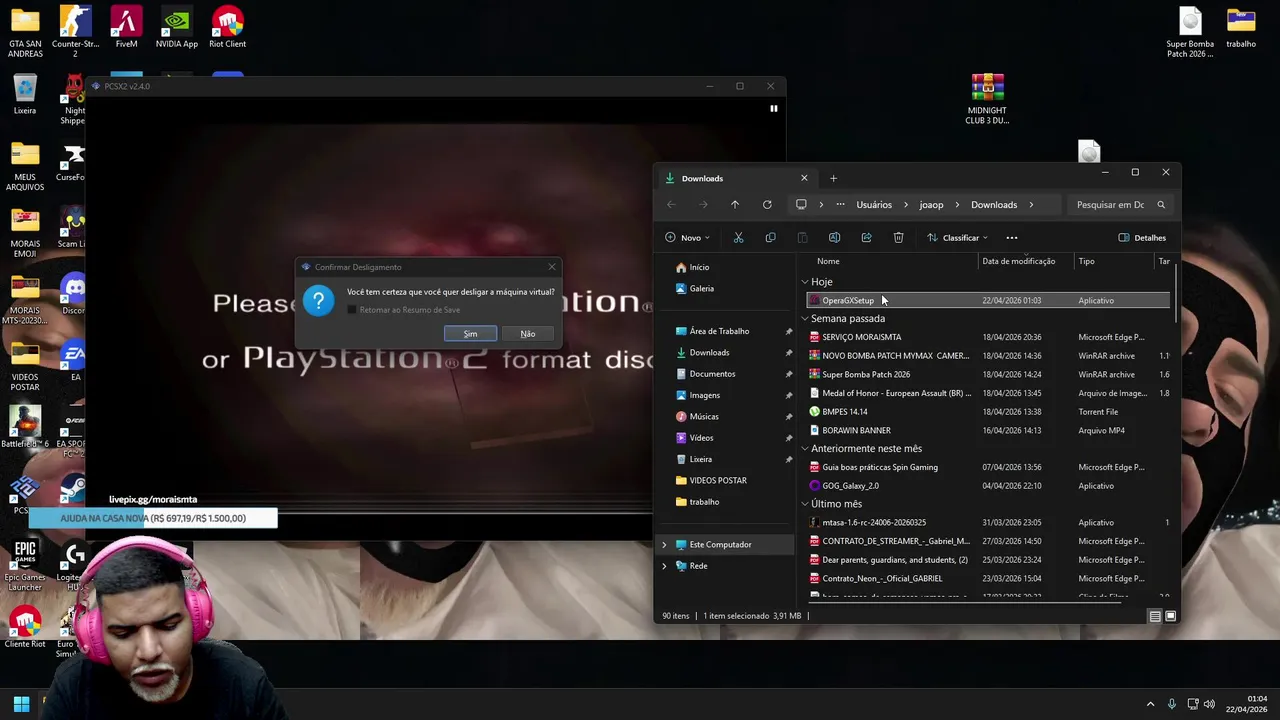Click the Delete trash icon in Explorer
The height and width of the screenshot is (720, 1280).
tap(898, 238)
